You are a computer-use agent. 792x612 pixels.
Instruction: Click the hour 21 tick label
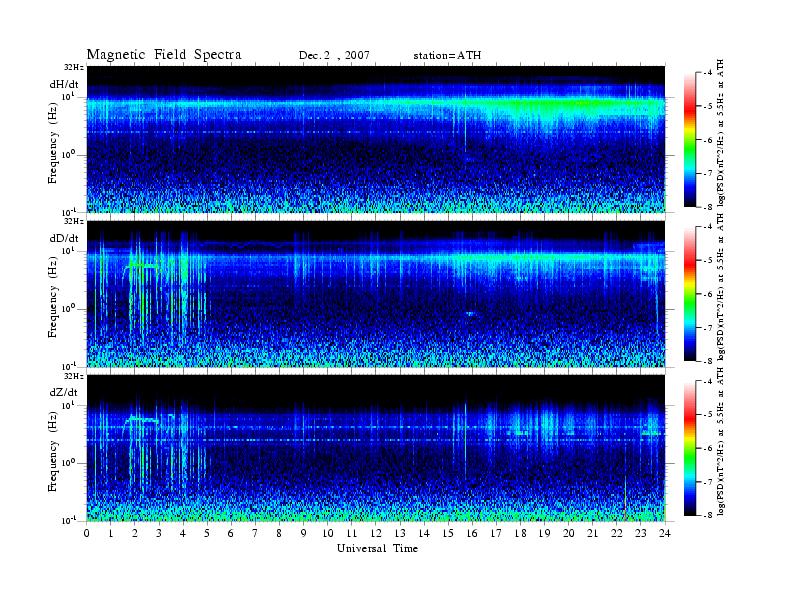click(592, 533)
